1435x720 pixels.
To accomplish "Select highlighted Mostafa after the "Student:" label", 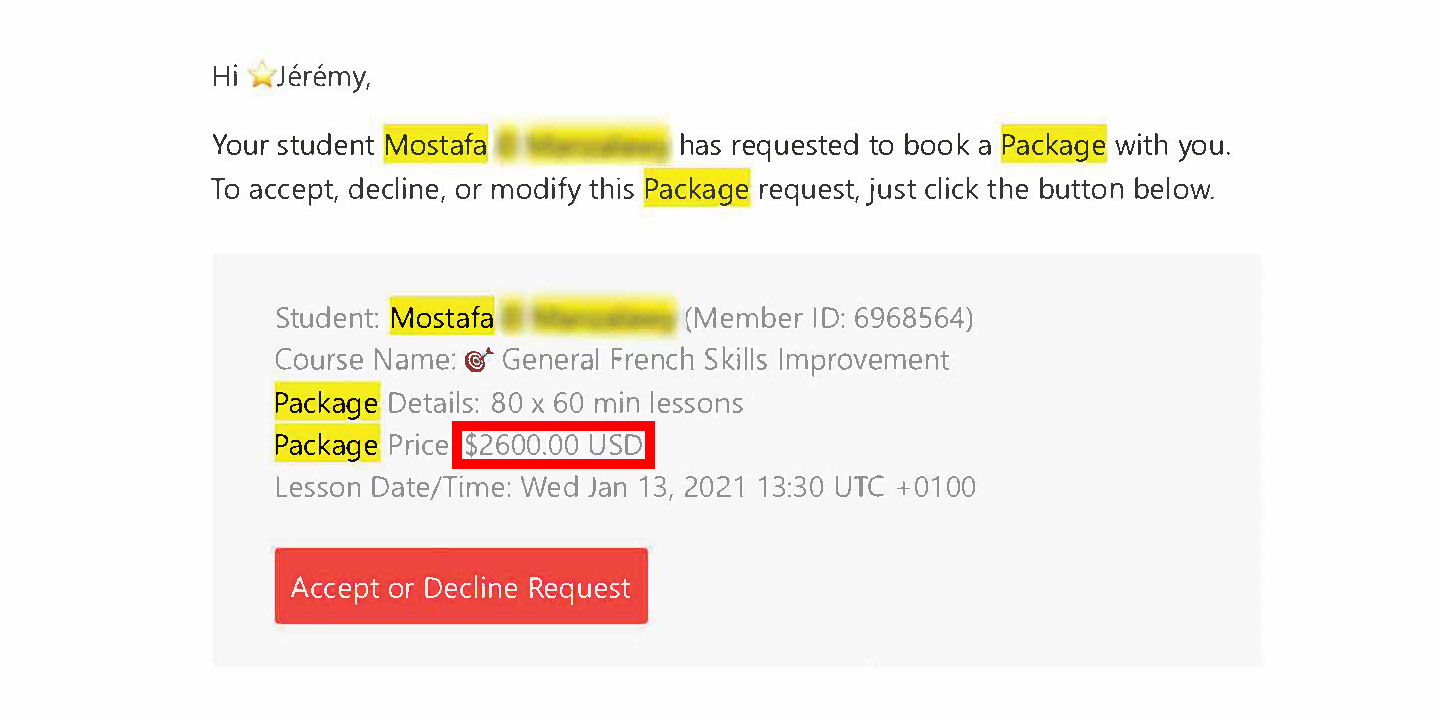I will [442, 318].
